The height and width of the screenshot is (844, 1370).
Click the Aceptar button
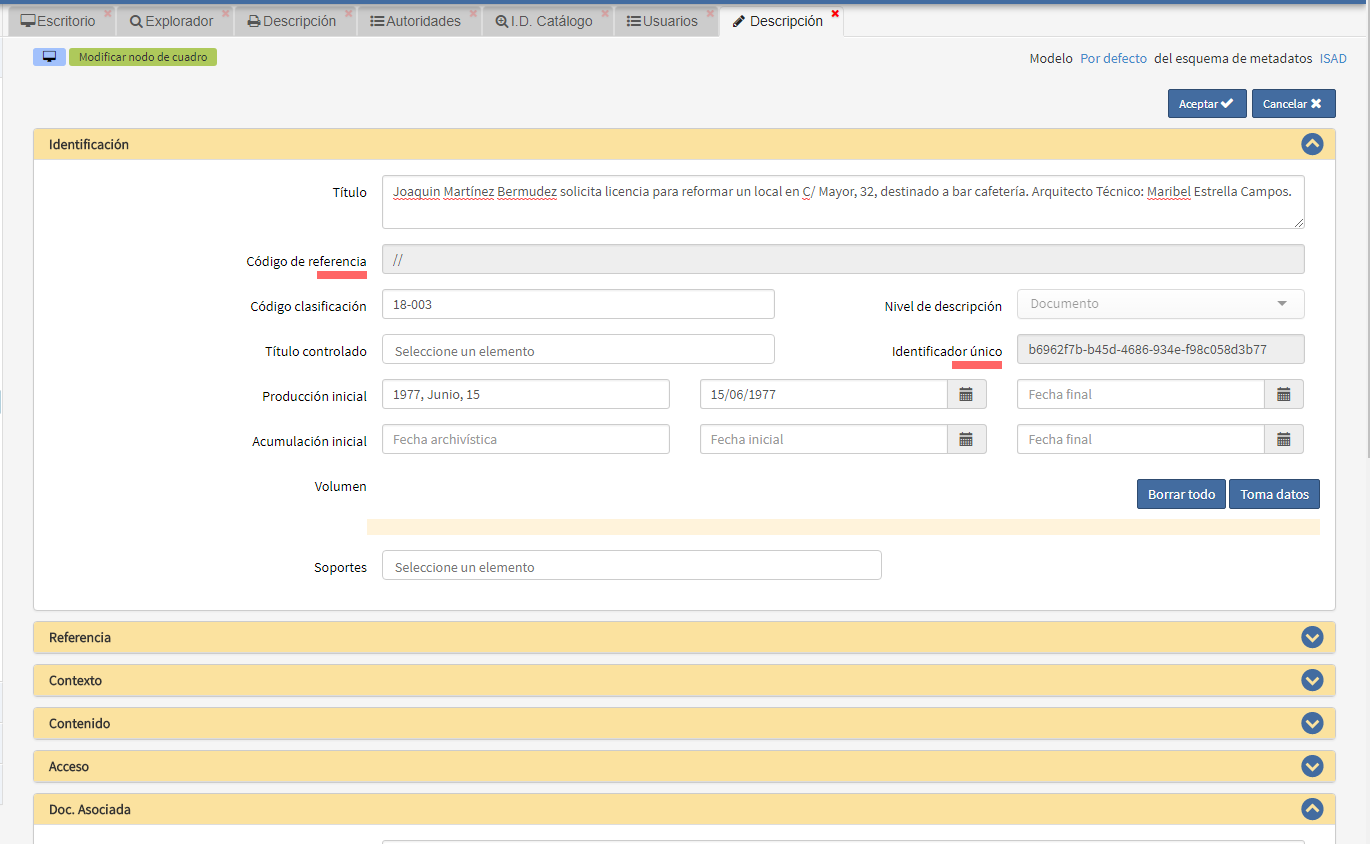[x=1207, y=104]
